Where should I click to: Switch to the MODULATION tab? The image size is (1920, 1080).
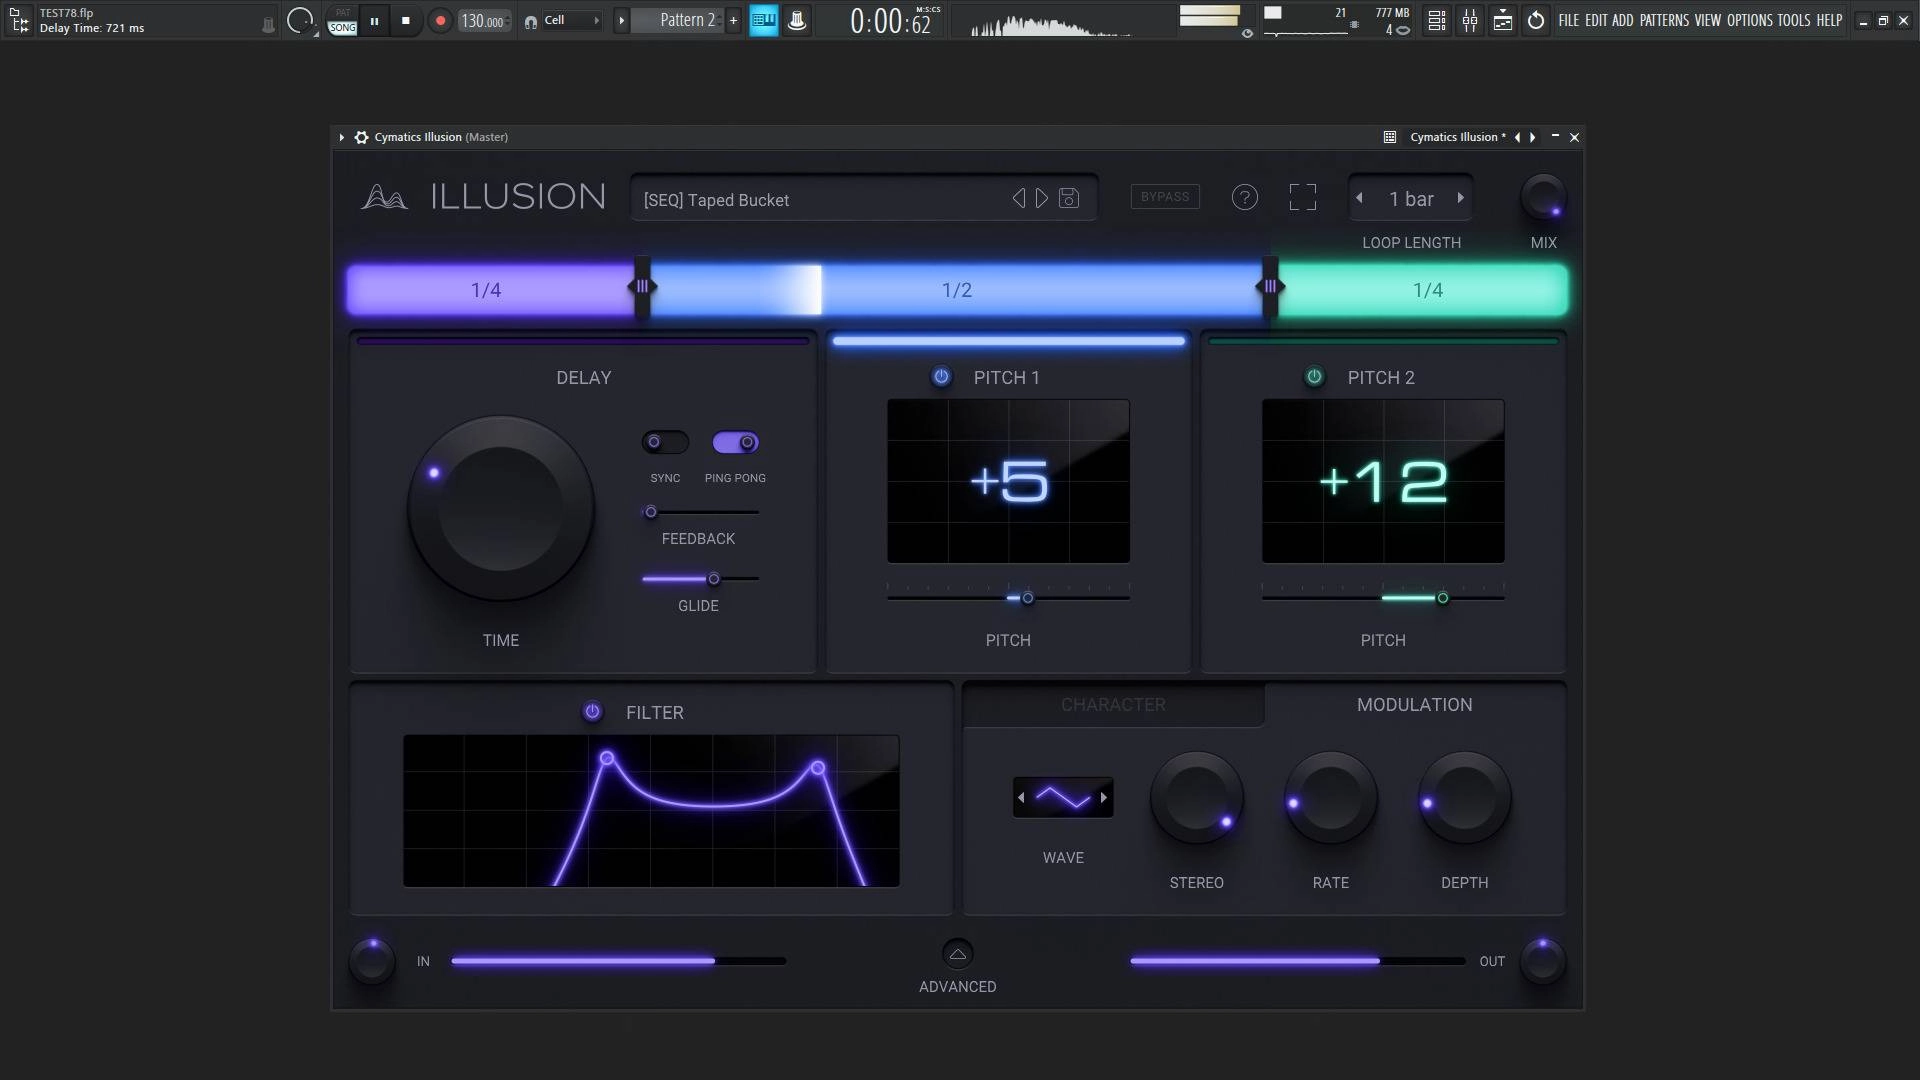(x=1414, y=705)
